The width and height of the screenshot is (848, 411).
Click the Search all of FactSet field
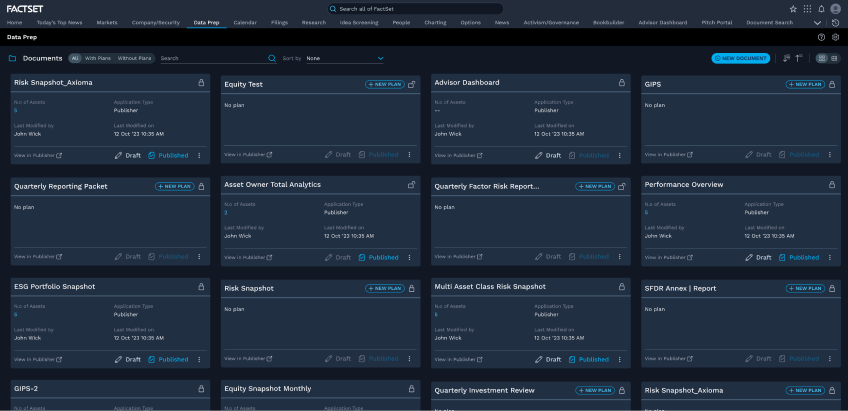(415, 9)
